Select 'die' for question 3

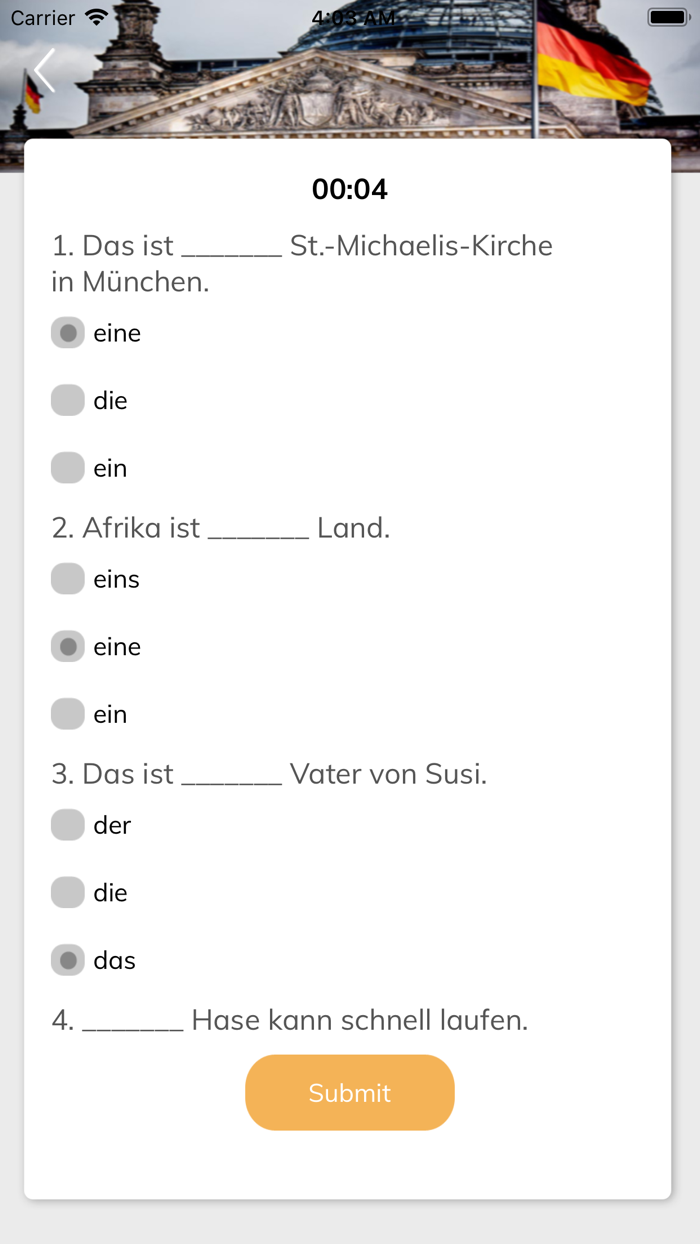click(67, 892)
